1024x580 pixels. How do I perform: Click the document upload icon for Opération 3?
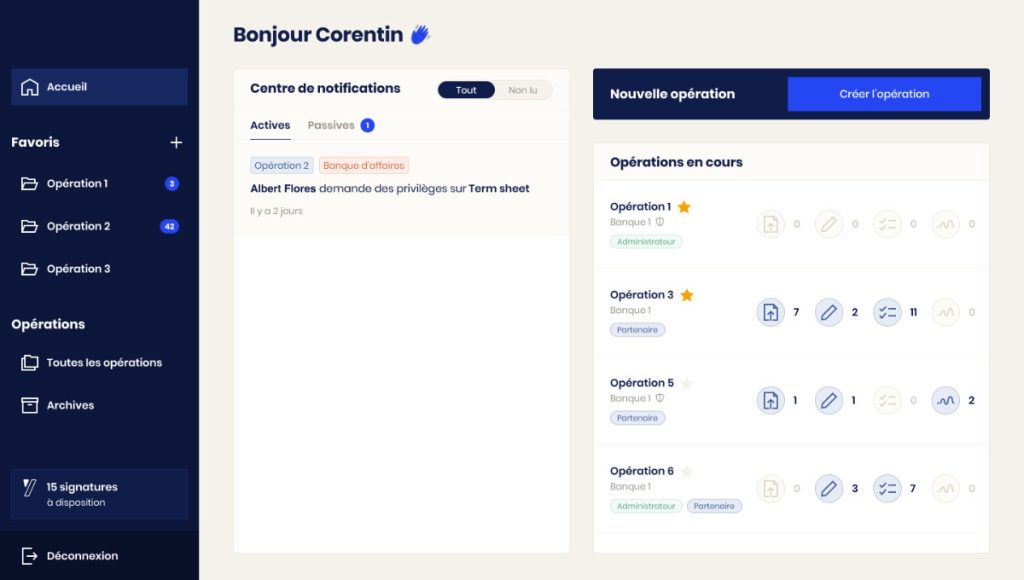tap(771, 312)
